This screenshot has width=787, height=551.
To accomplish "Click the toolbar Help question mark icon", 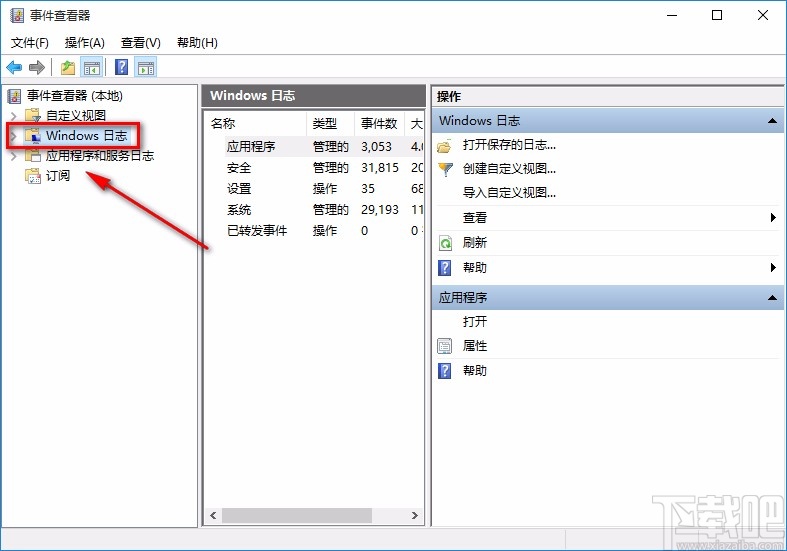I will coord(121,67).
